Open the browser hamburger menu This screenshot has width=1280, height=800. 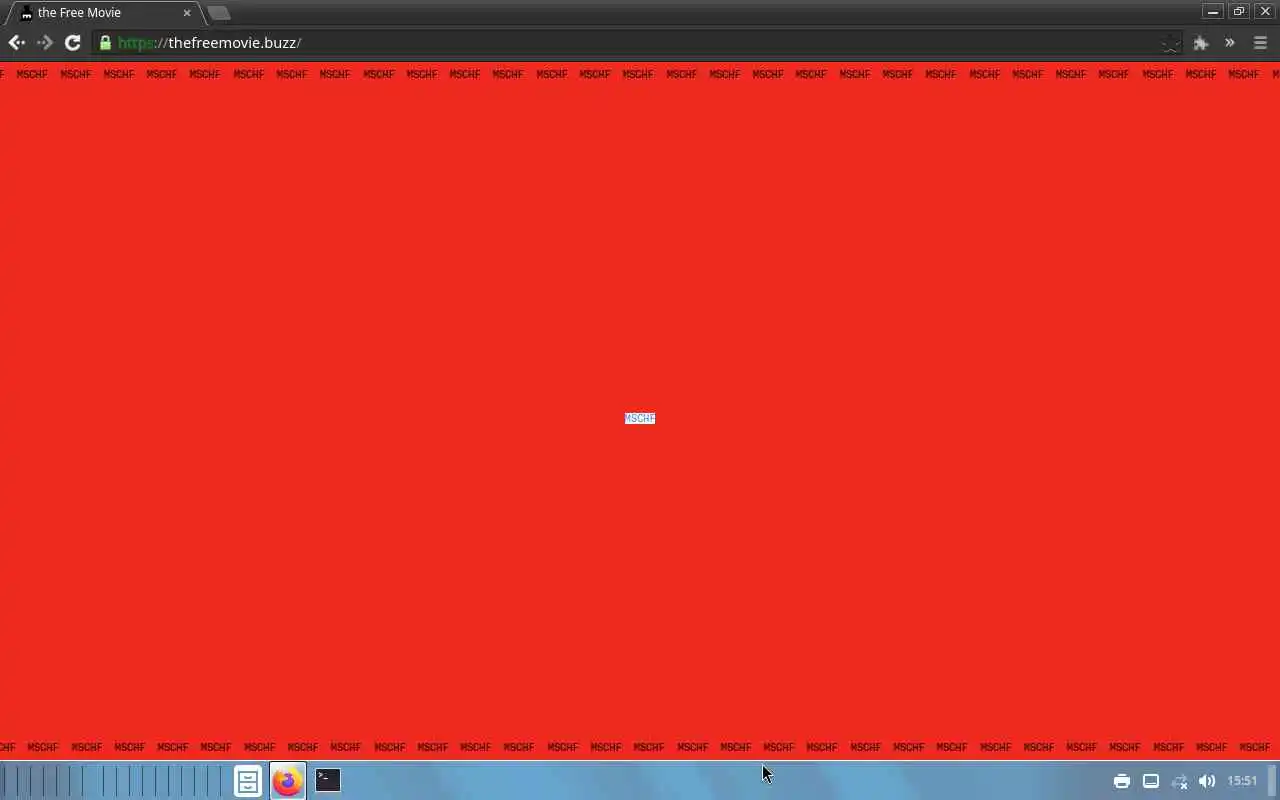coord(1260,43)
